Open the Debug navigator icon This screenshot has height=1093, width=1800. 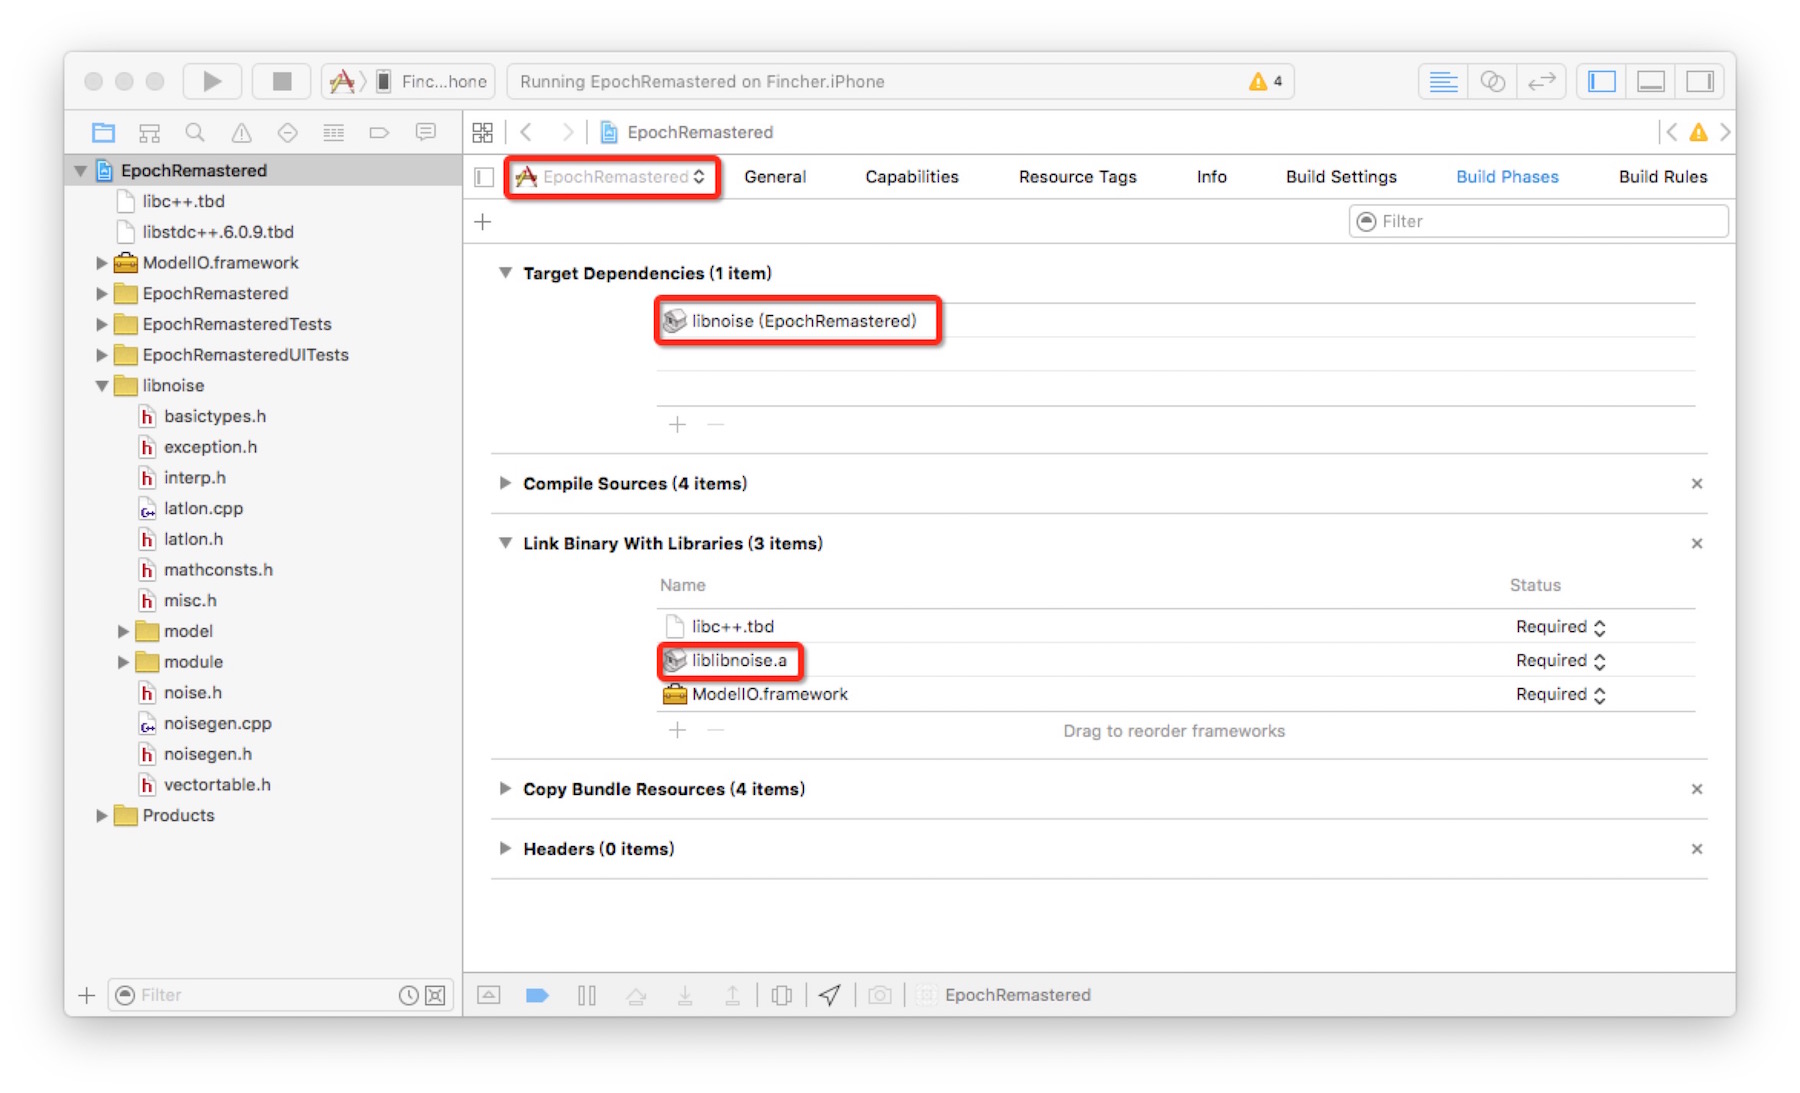pyautogui.click(x=333, y=132)
